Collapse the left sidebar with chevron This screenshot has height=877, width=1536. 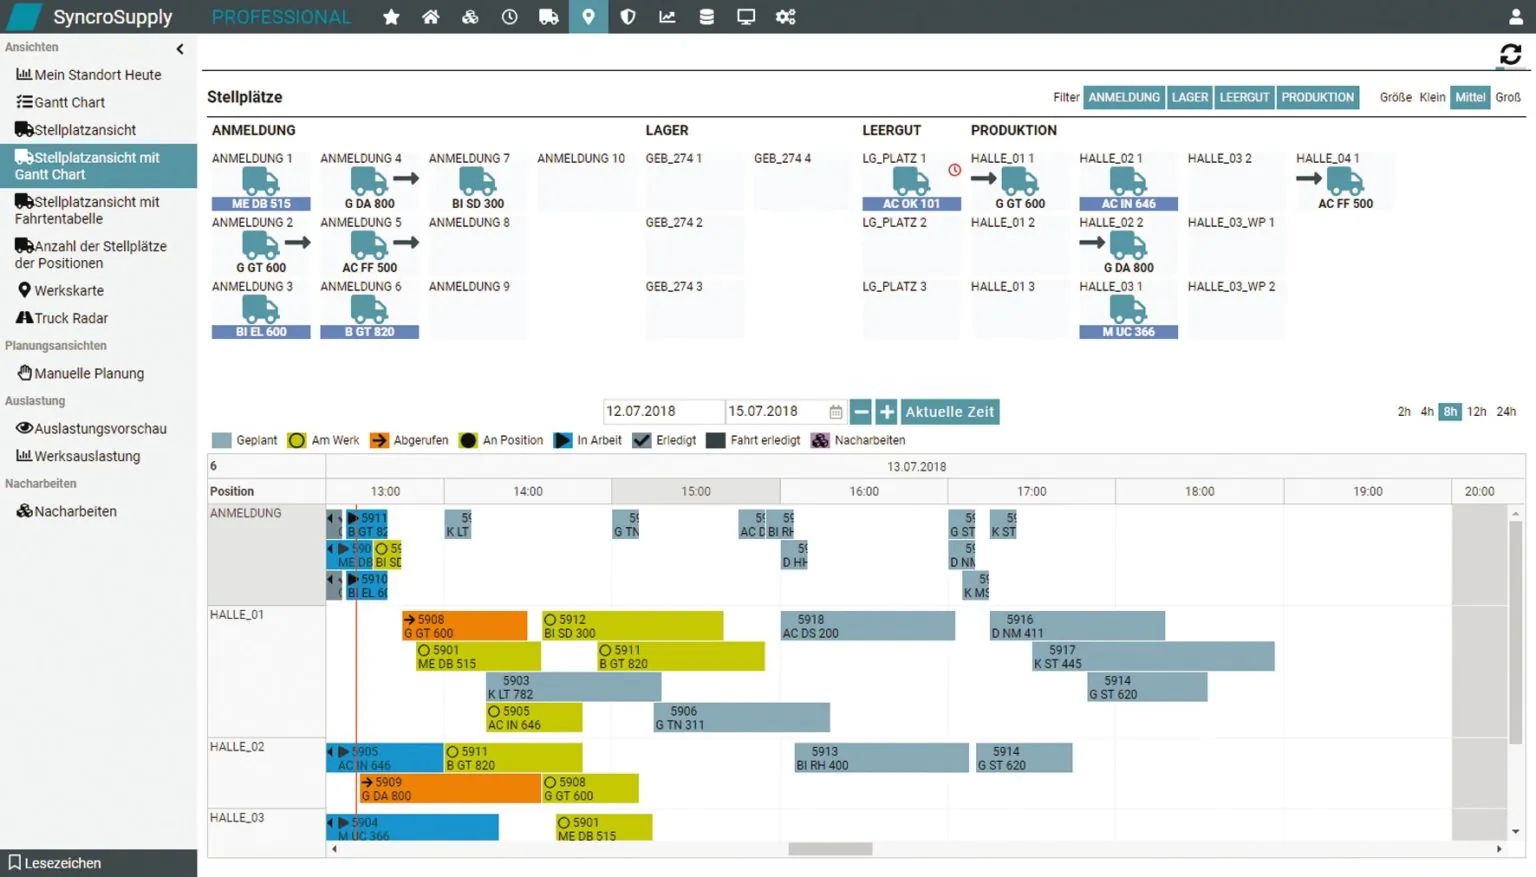[180, 48]
